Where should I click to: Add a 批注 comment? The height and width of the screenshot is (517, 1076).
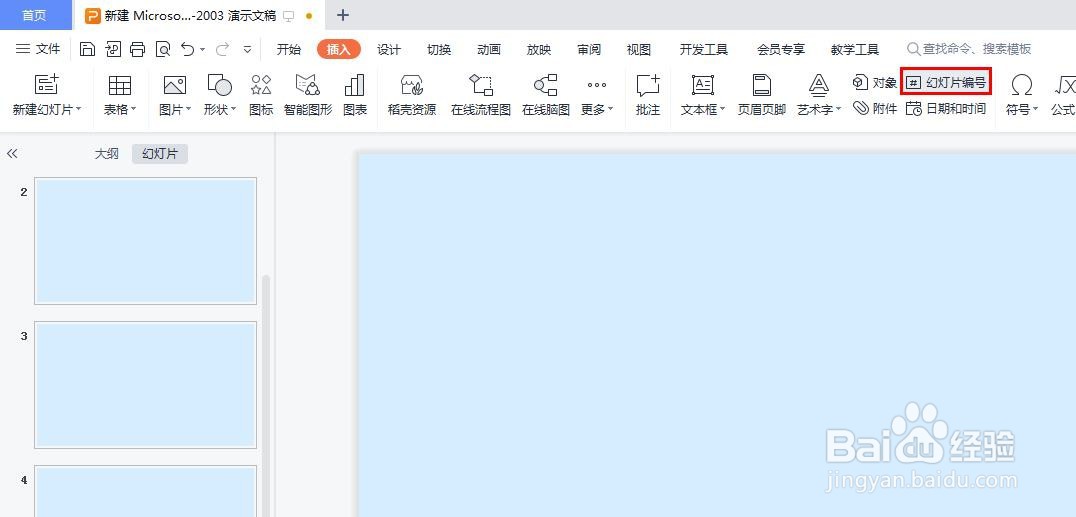(648, 95)
